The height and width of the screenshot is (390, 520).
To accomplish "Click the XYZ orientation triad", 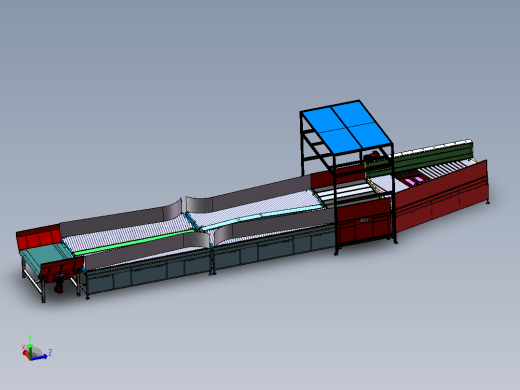I will pos(36,349).
